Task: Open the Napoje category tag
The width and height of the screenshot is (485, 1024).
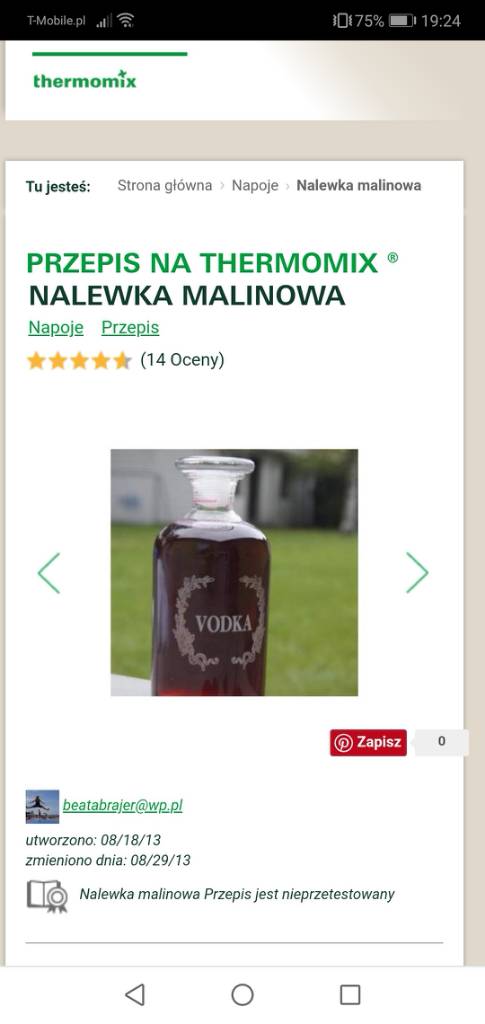Action: click(56, 328)
